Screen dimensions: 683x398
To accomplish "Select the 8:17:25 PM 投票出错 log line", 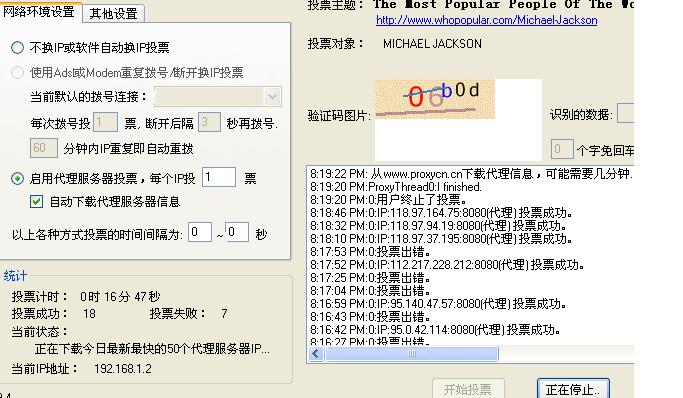I will (370, 278).
